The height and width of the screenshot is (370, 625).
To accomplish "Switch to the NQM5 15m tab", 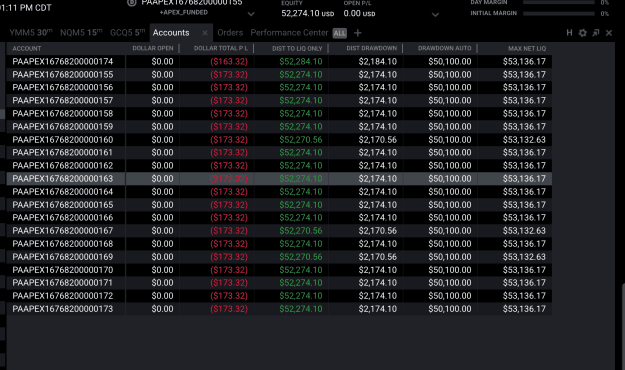I will [81, 33].
